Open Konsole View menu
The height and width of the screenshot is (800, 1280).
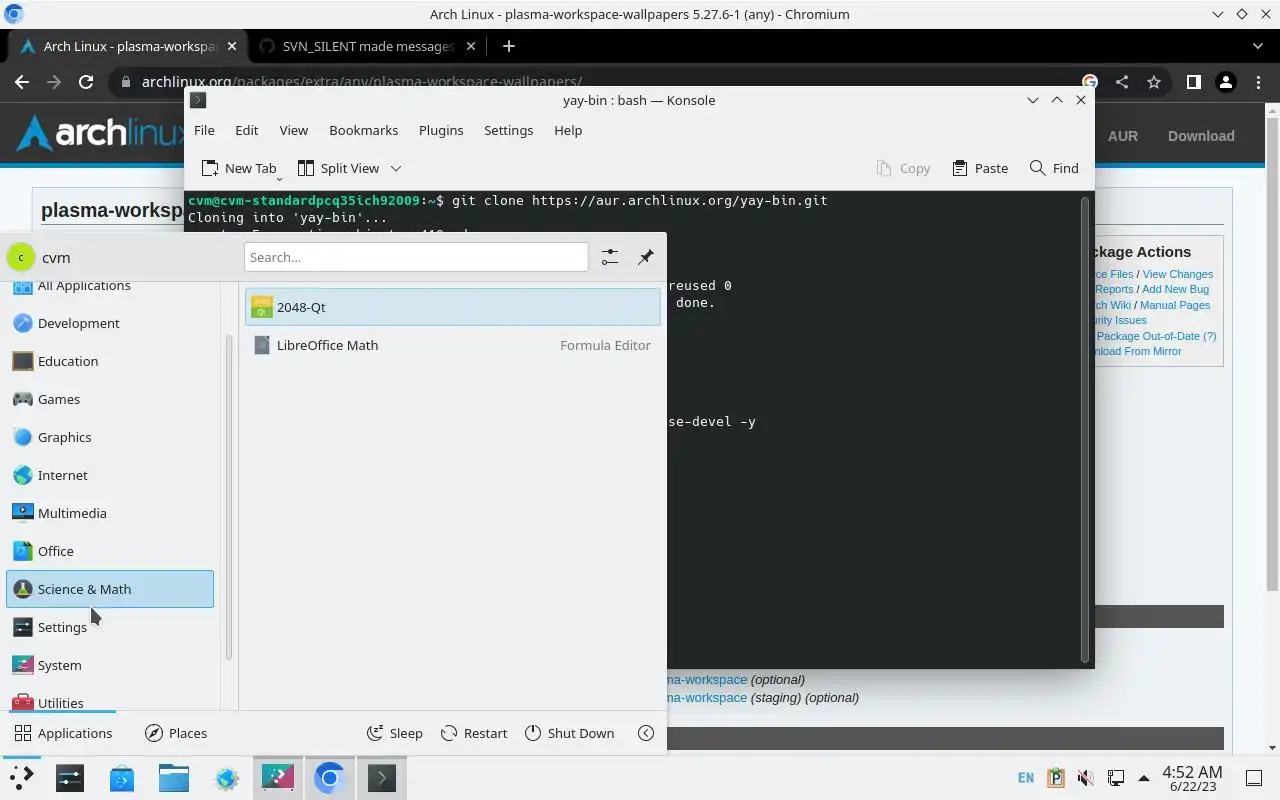pos(293,130)
